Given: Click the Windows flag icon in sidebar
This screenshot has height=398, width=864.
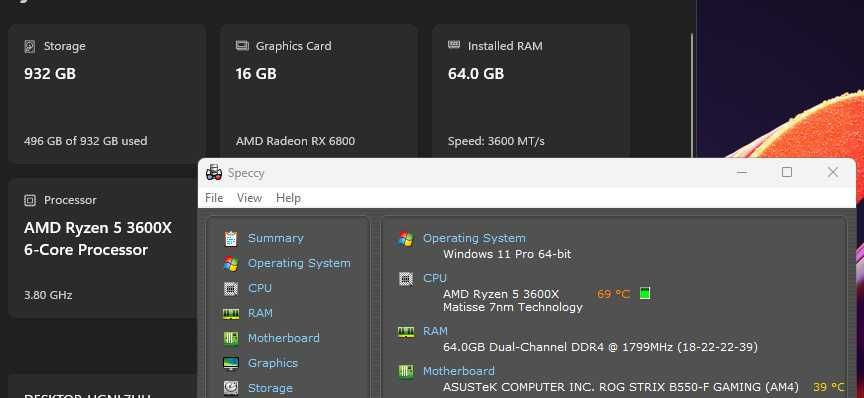Looking at the screenshot, I should 231,263.
